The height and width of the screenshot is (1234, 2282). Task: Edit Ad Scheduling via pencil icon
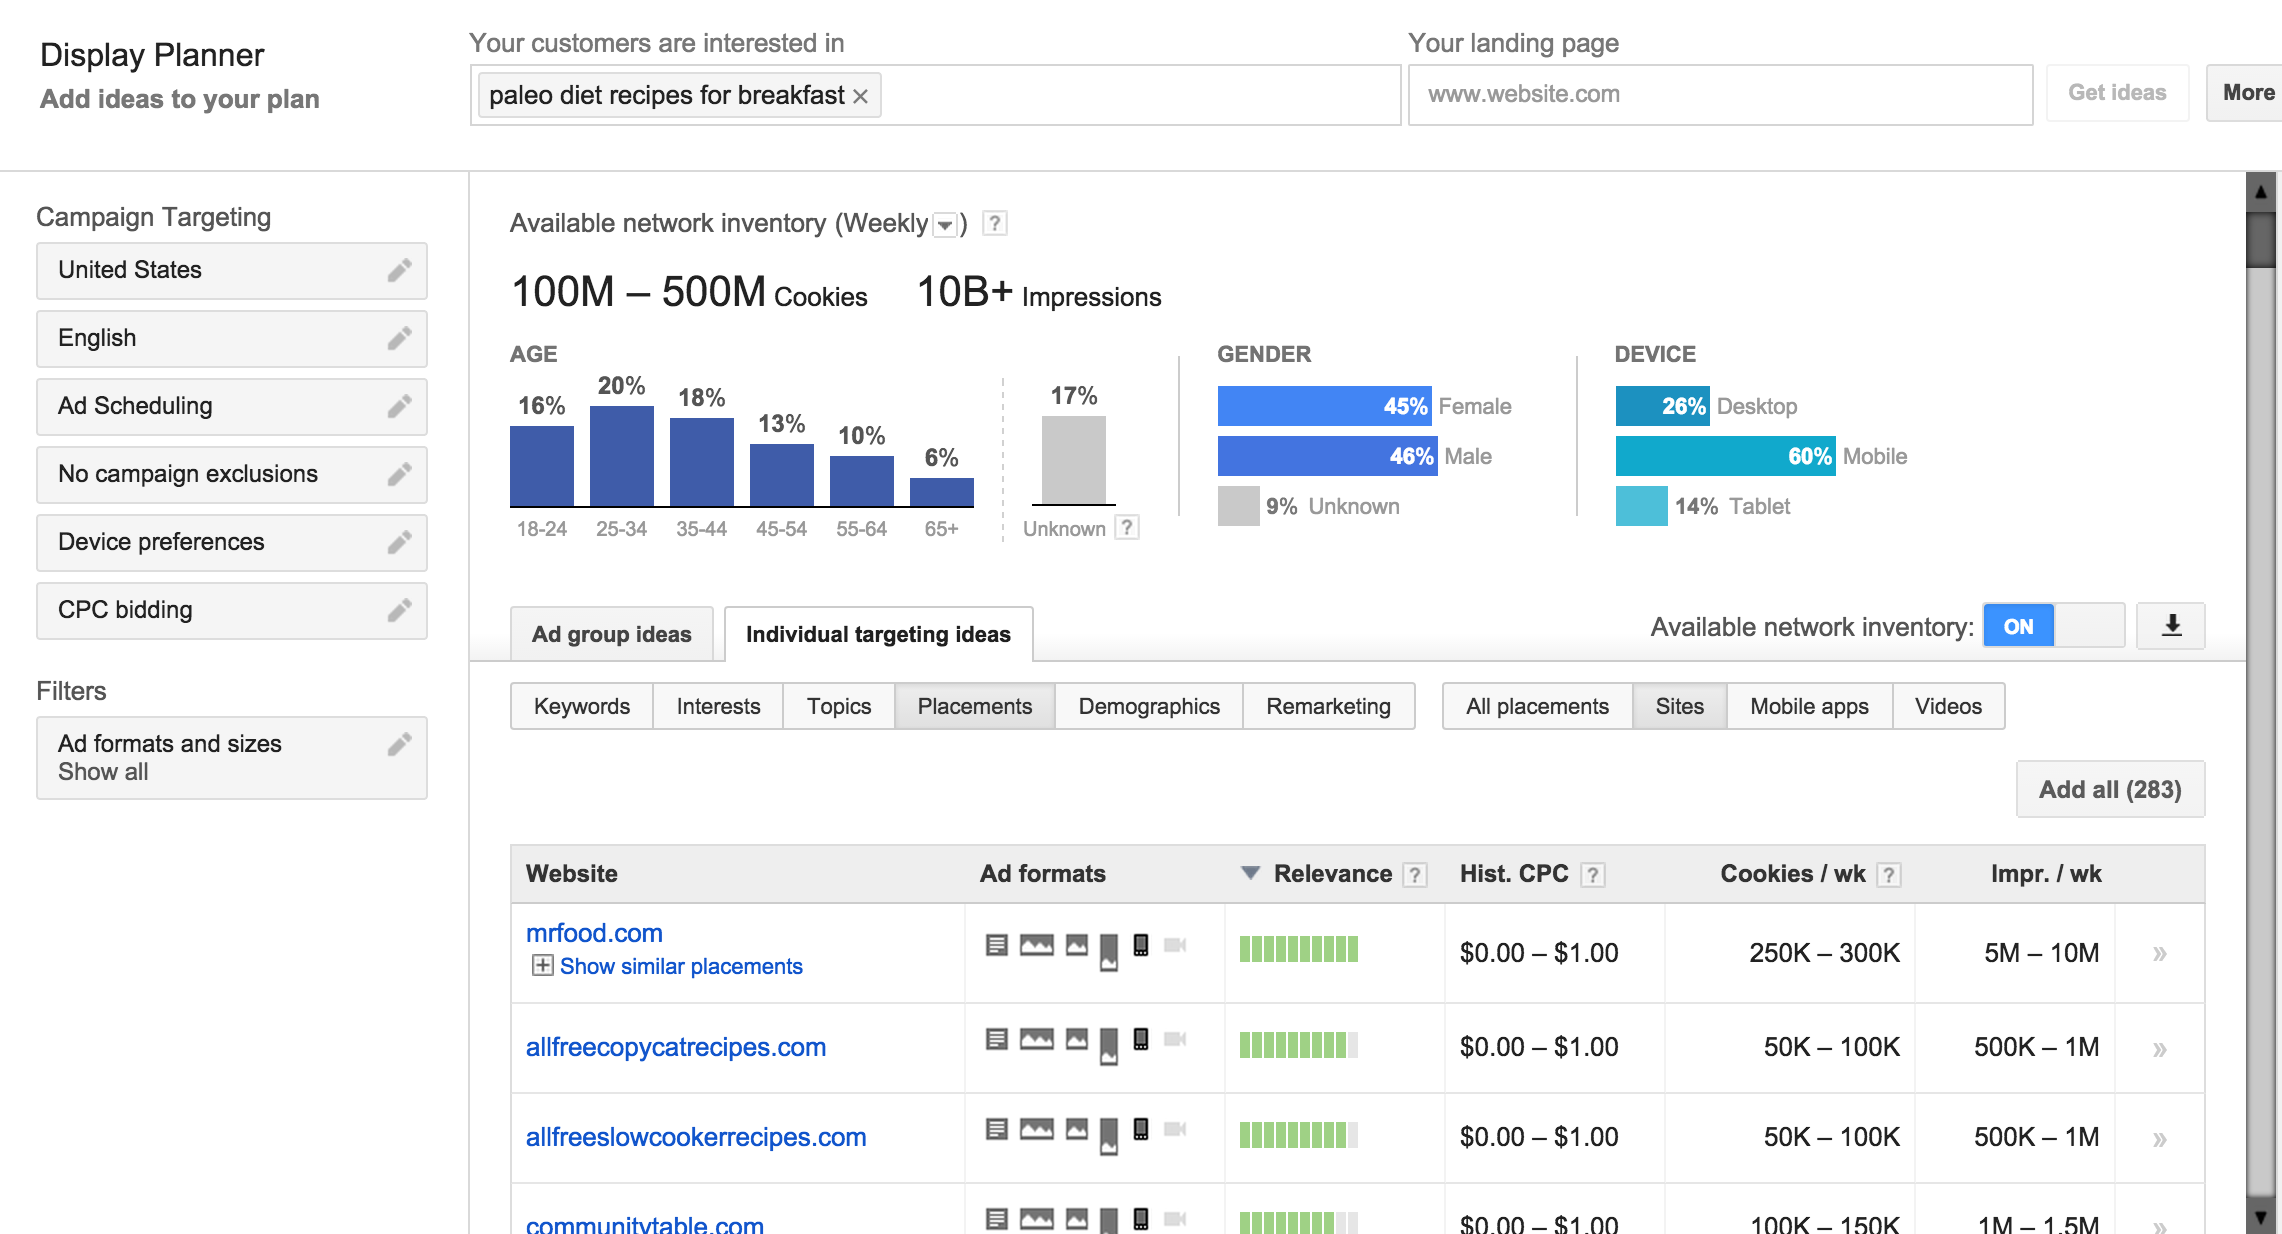coord(400,406)
